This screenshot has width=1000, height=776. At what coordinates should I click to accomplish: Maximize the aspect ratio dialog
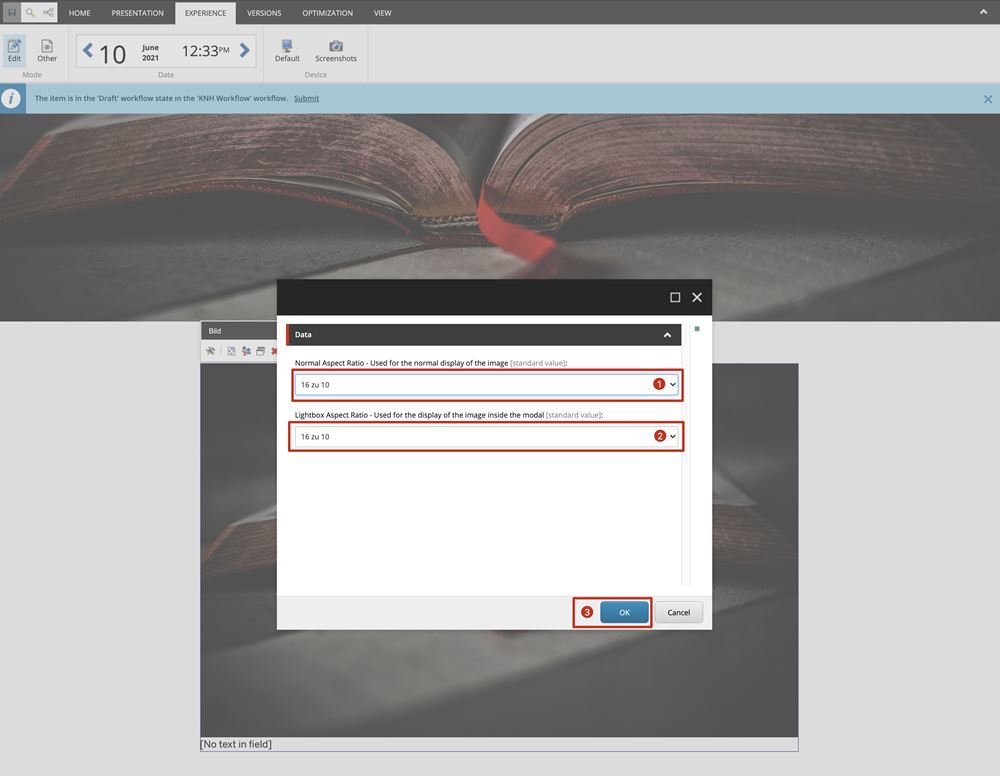tap(675, 298)
